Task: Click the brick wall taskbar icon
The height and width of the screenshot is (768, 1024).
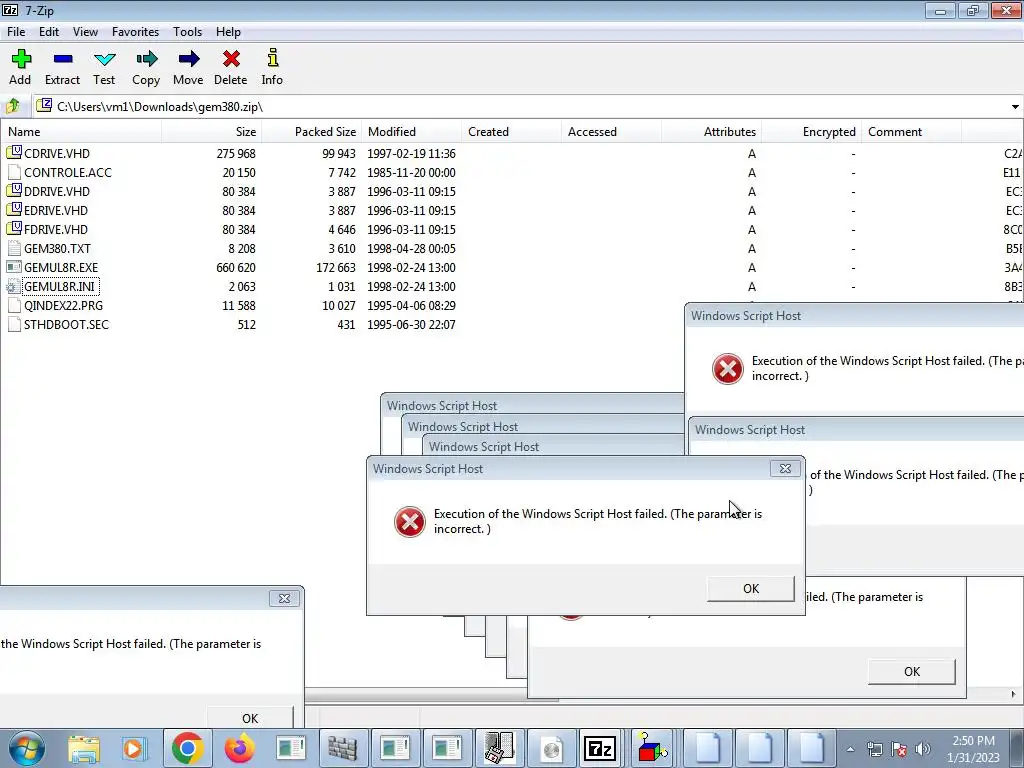Action: pyautogui.click(x=343, y=748)
